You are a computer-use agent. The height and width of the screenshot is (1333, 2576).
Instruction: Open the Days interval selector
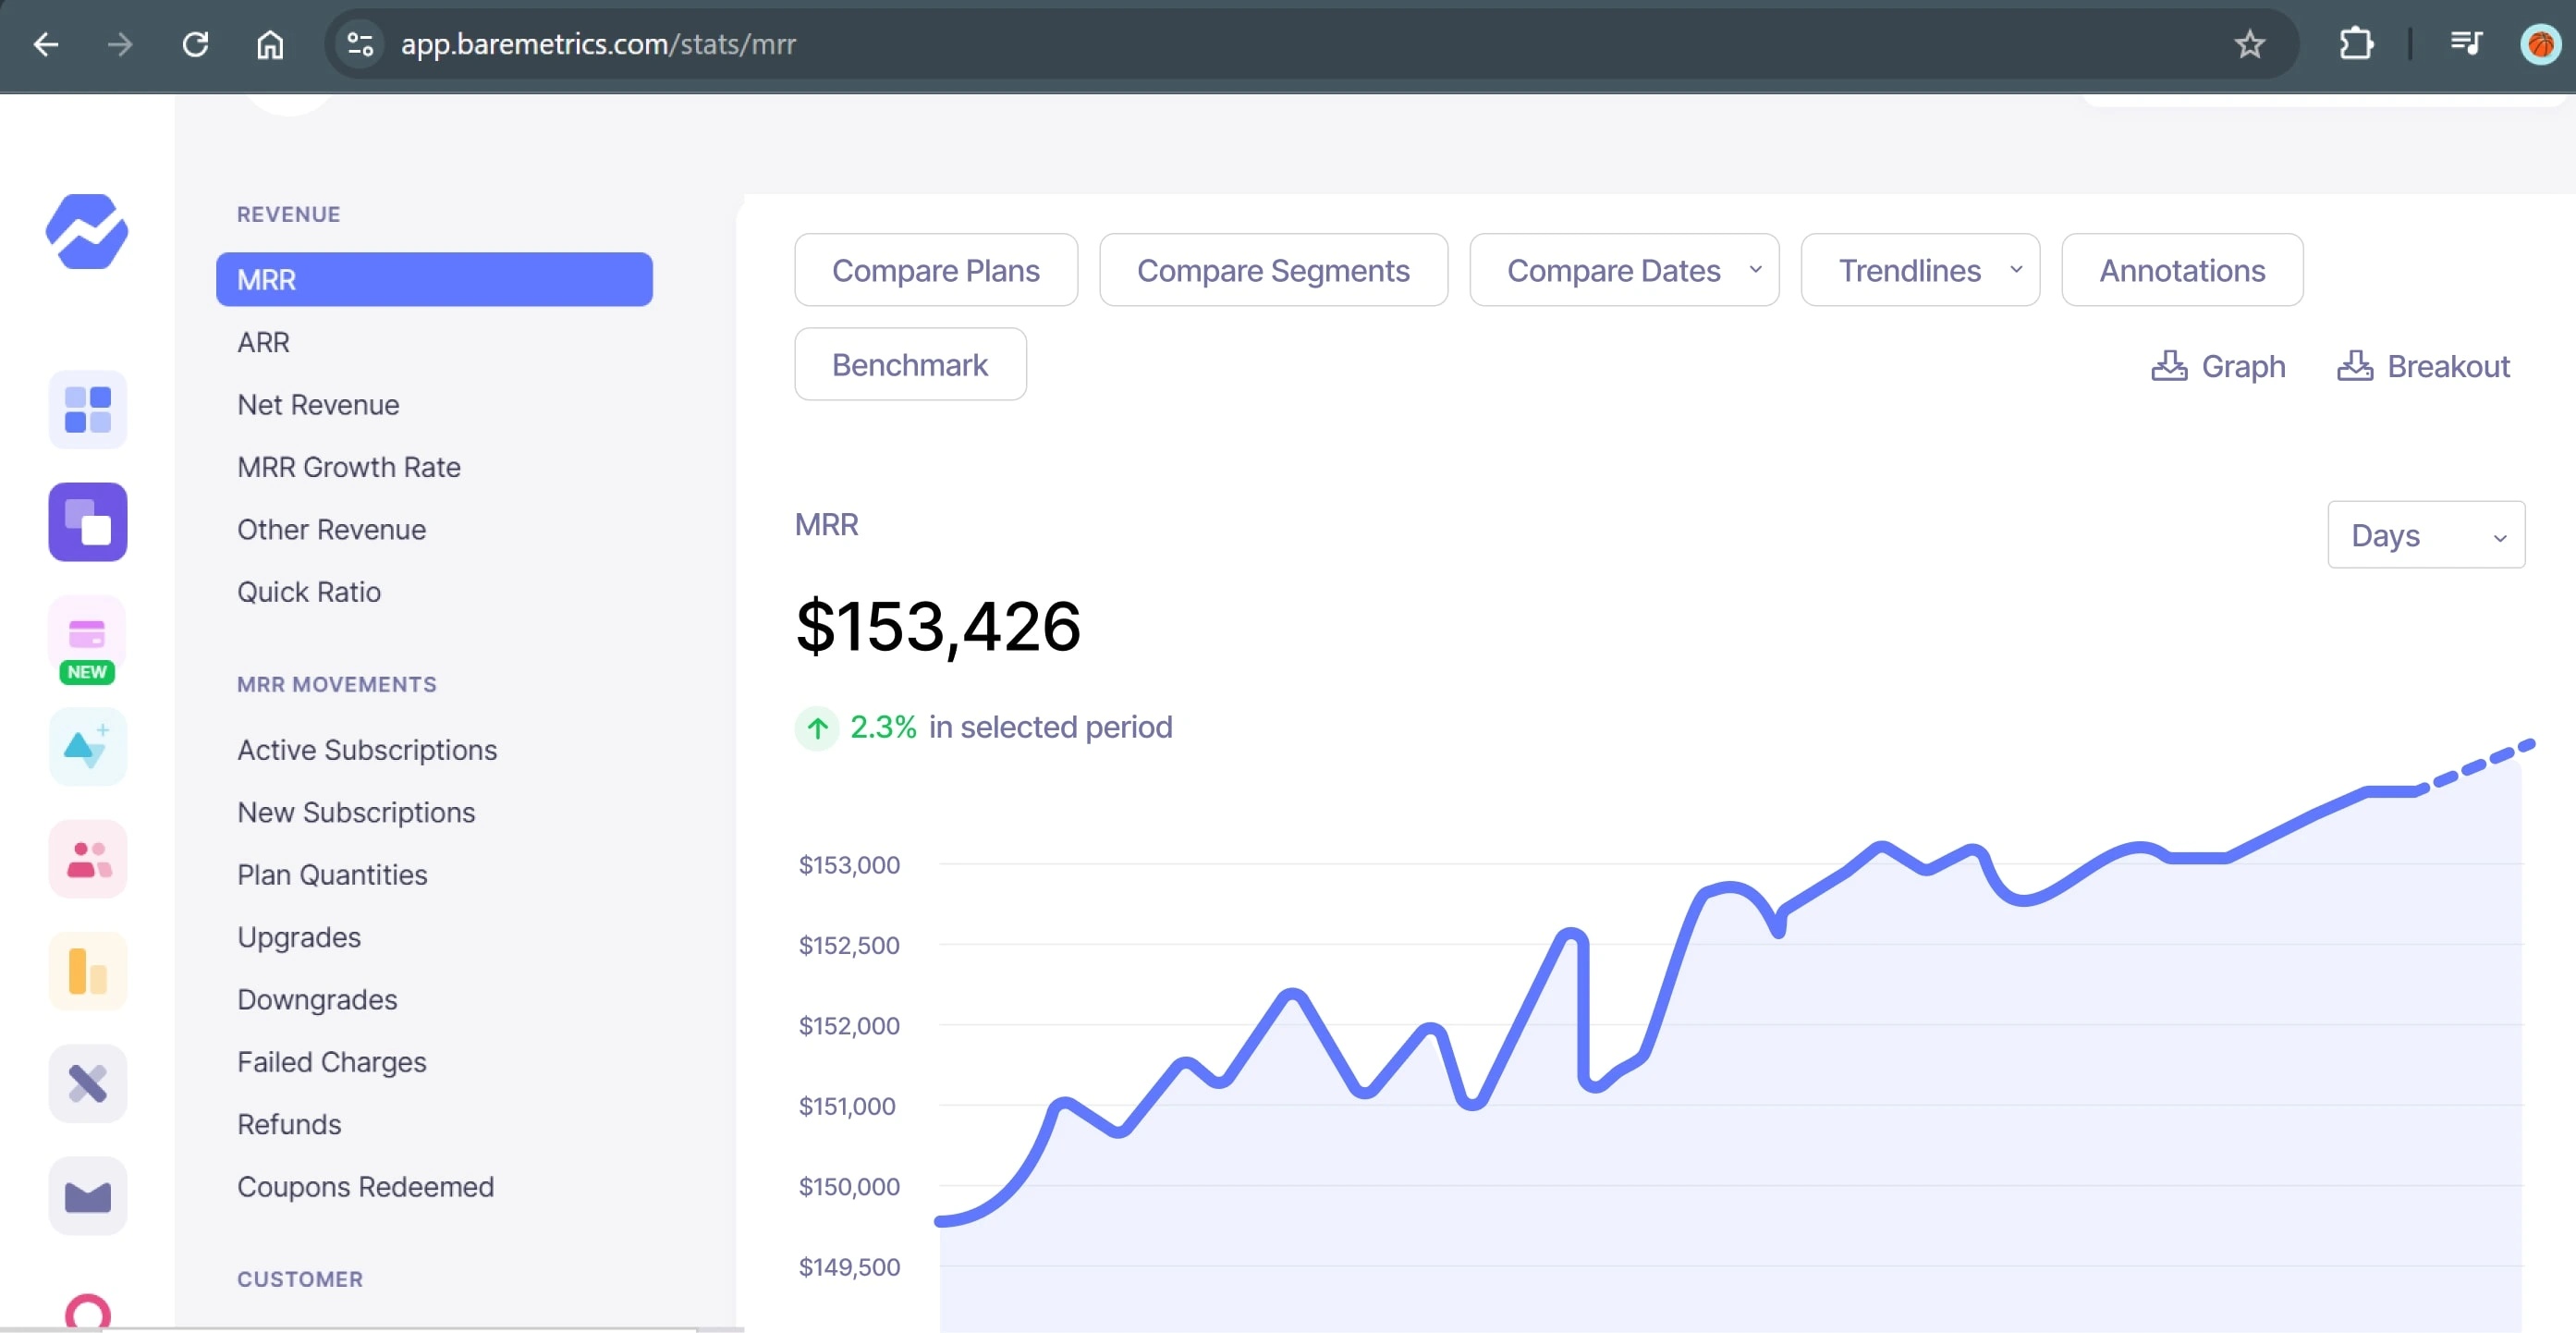tap(2426, 535)
